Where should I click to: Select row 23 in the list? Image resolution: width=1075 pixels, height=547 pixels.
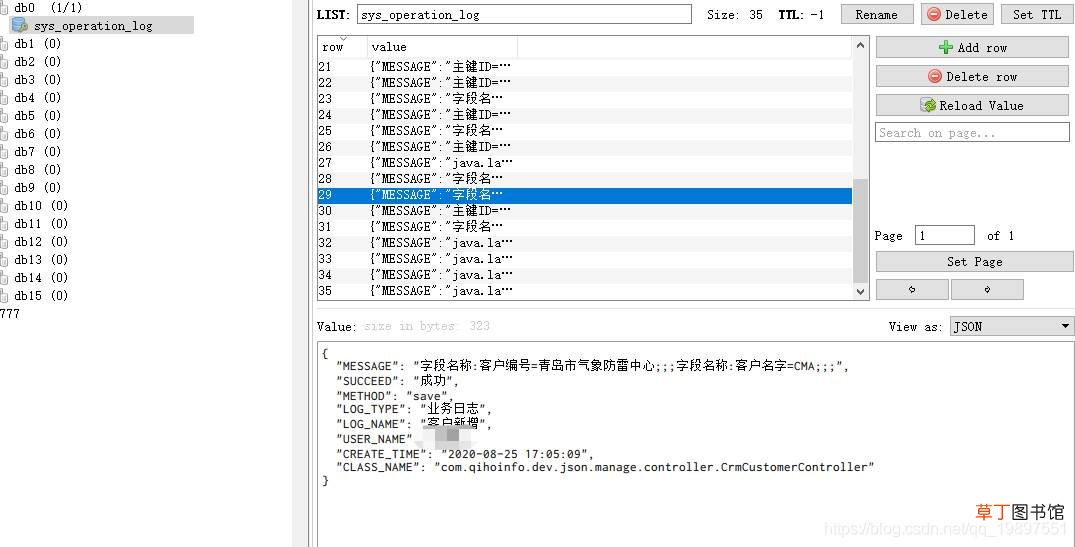[x=585, y=99]
